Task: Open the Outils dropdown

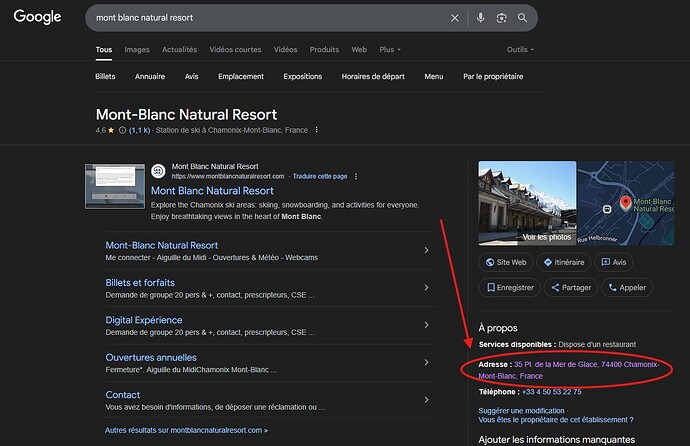Action: click(520, 50)
